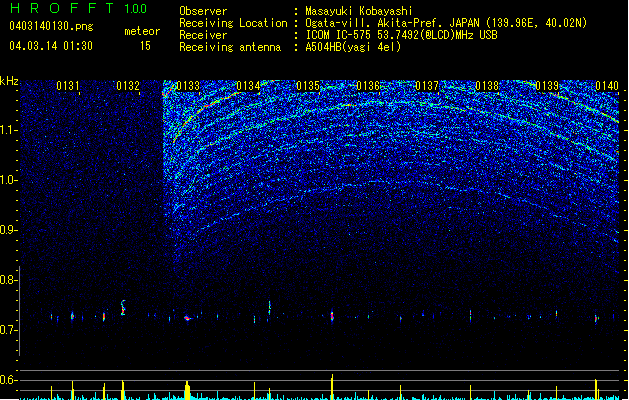
Task: Click the Observer label
Action: pos(203,11)
